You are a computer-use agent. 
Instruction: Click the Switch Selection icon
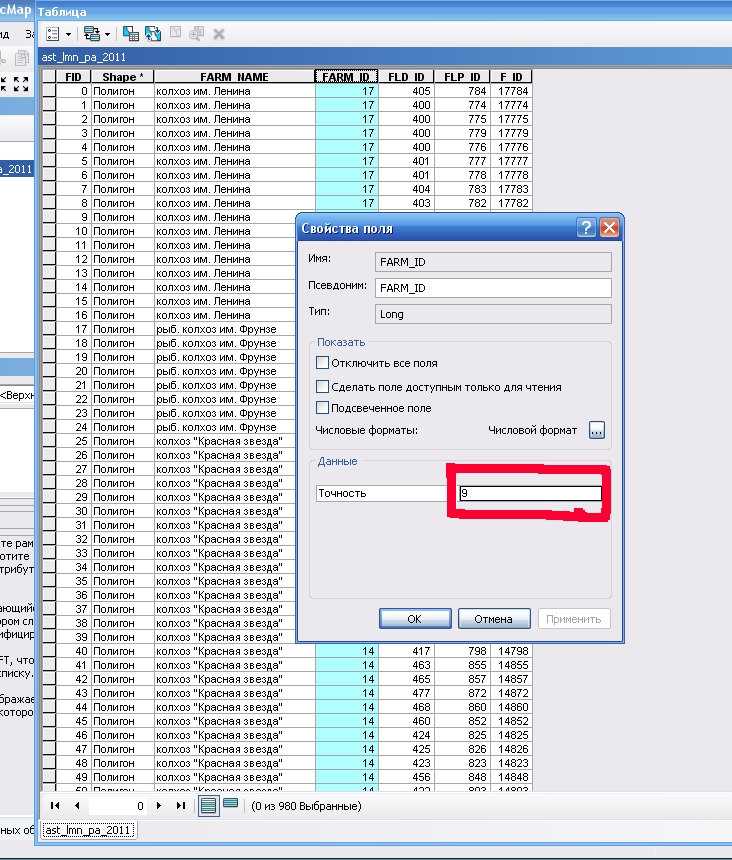[x=153, y=33]
